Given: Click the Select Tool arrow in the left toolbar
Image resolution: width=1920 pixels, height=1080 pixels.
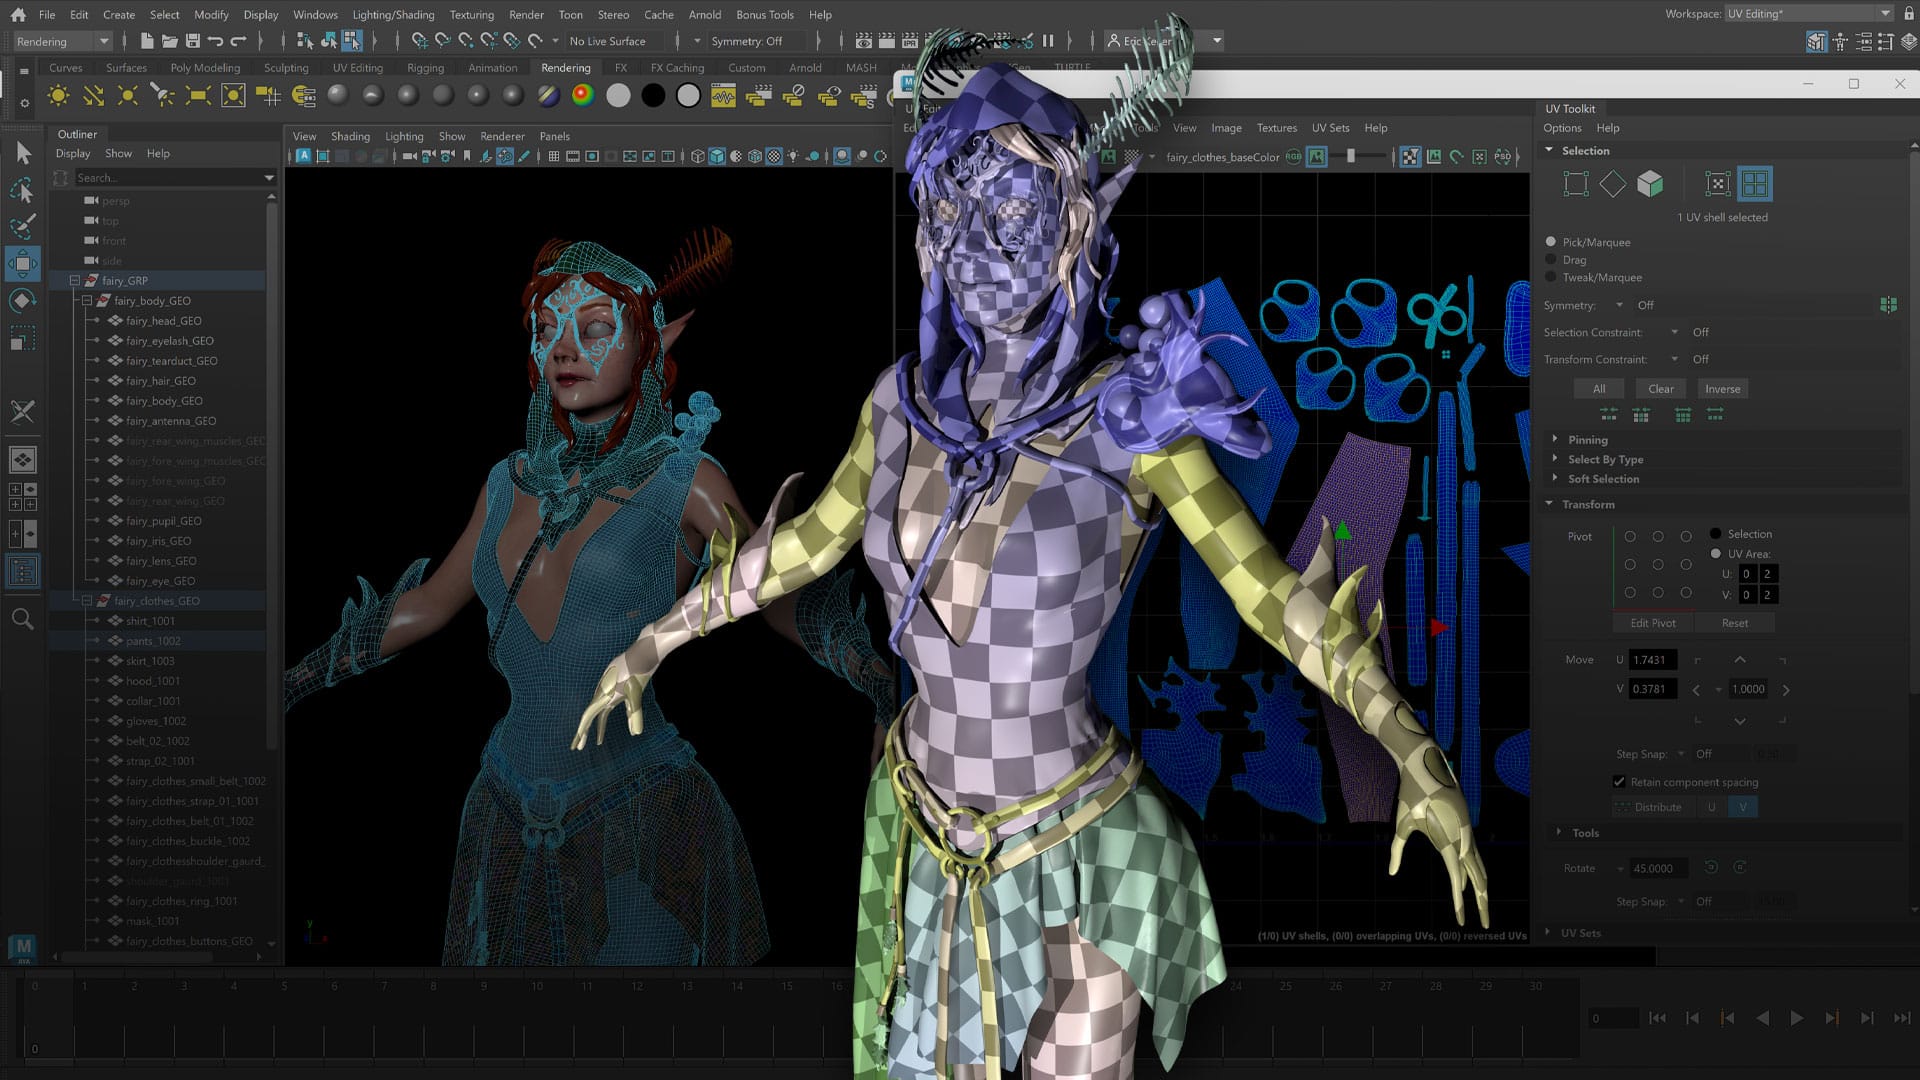Looking at the screenshot, I should [x=22, y=152].
